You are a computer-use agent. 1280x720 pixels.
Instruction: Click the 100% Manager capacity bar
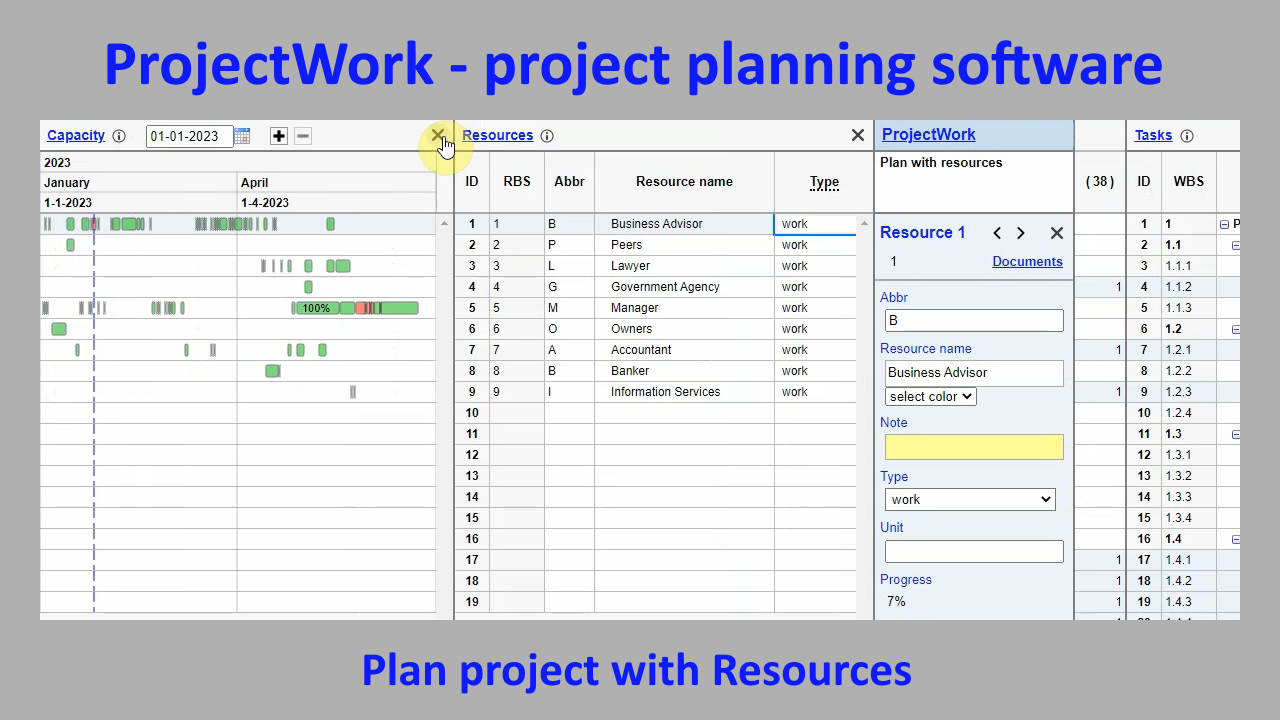coord(316,308)
